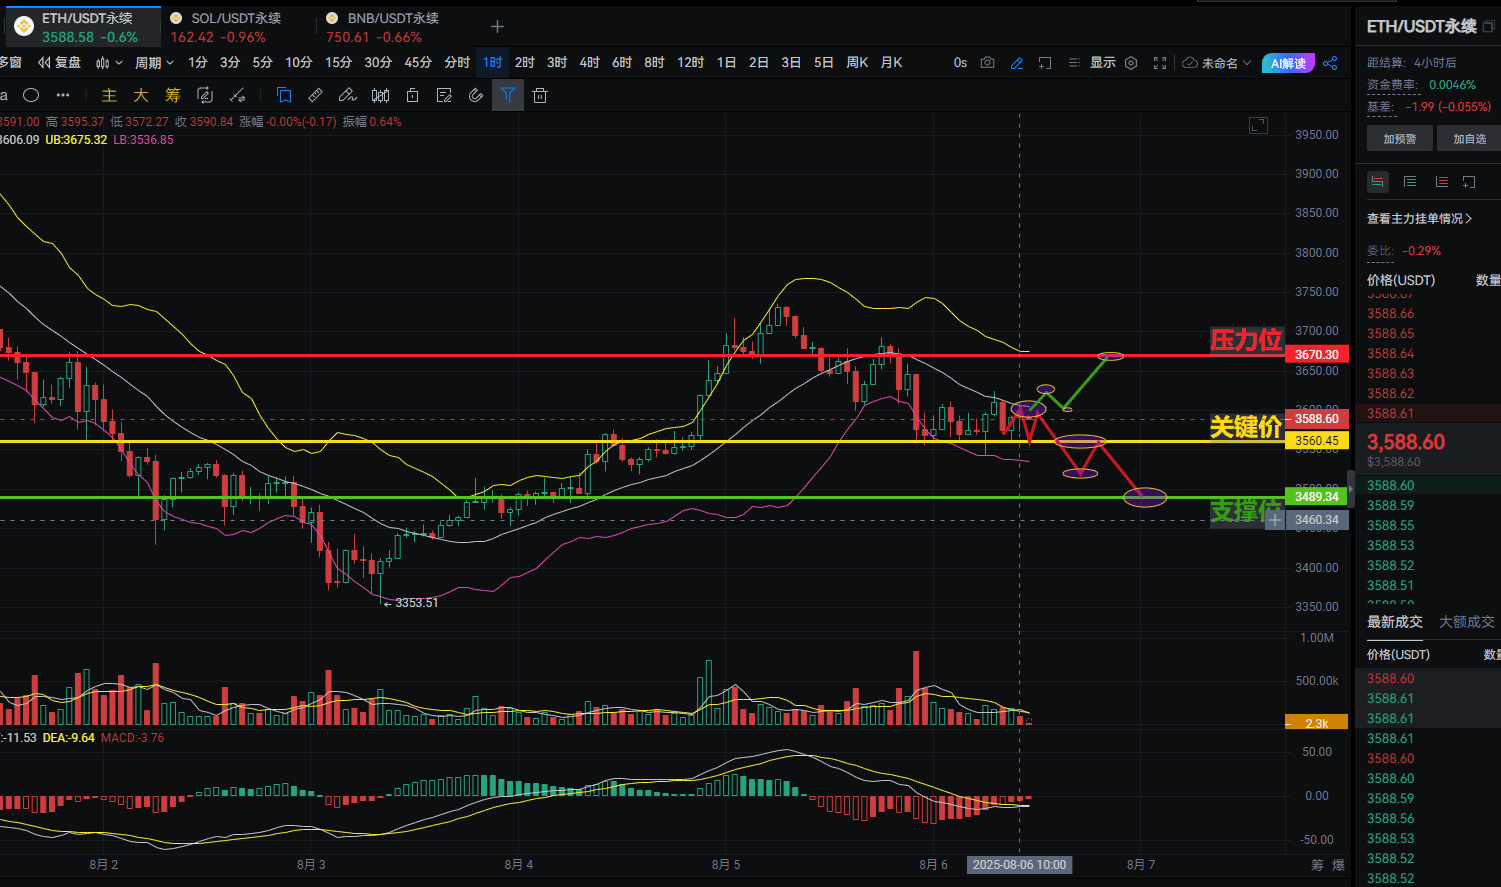This screenshot has height=887, width=1501.
Task: Click the AI解读 button
Action: click(1288, 63)
